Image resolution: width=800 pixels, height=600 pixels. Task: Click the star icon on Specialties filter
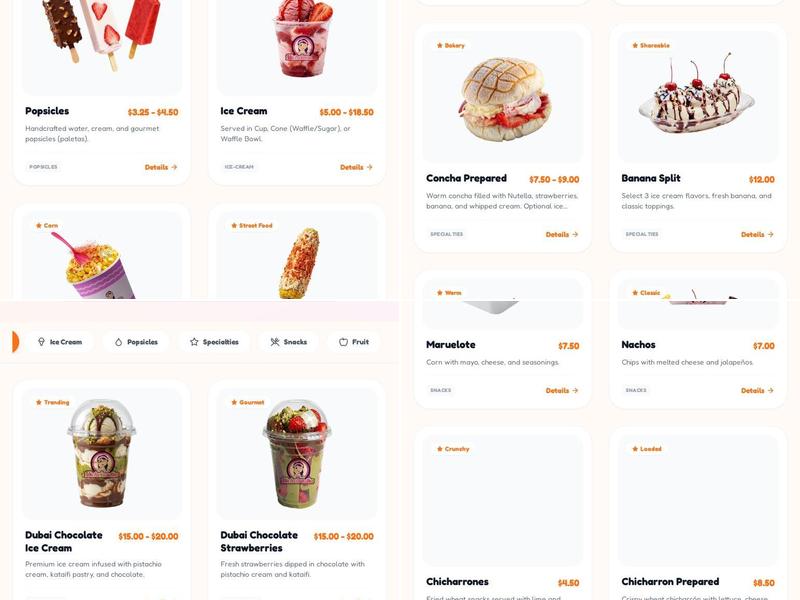(x=194, y=342)
